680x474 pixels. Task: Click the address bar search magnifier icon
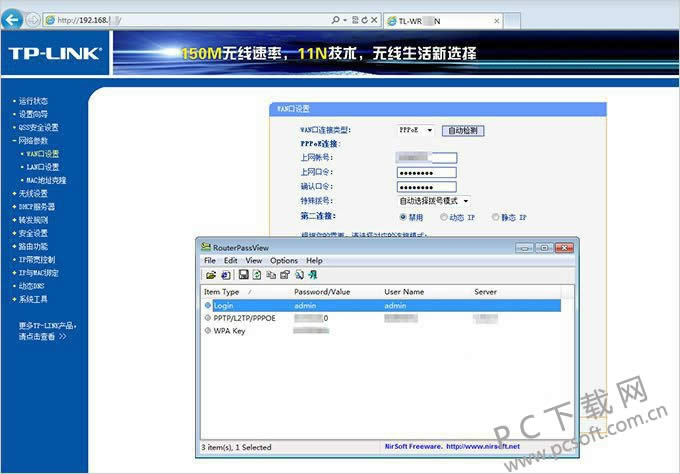(335, 20)
